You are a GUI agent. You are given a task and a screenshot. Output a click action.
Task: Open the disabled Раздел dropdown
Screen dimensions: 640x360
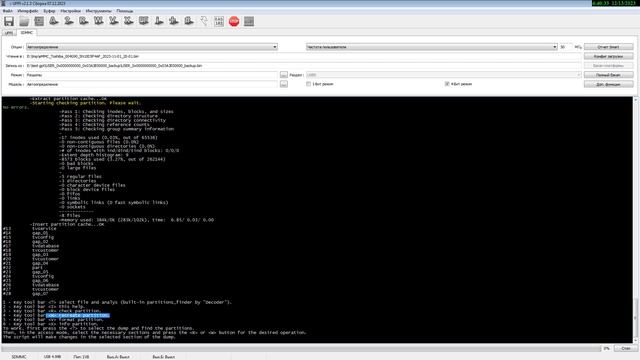[x=444, y=75]
